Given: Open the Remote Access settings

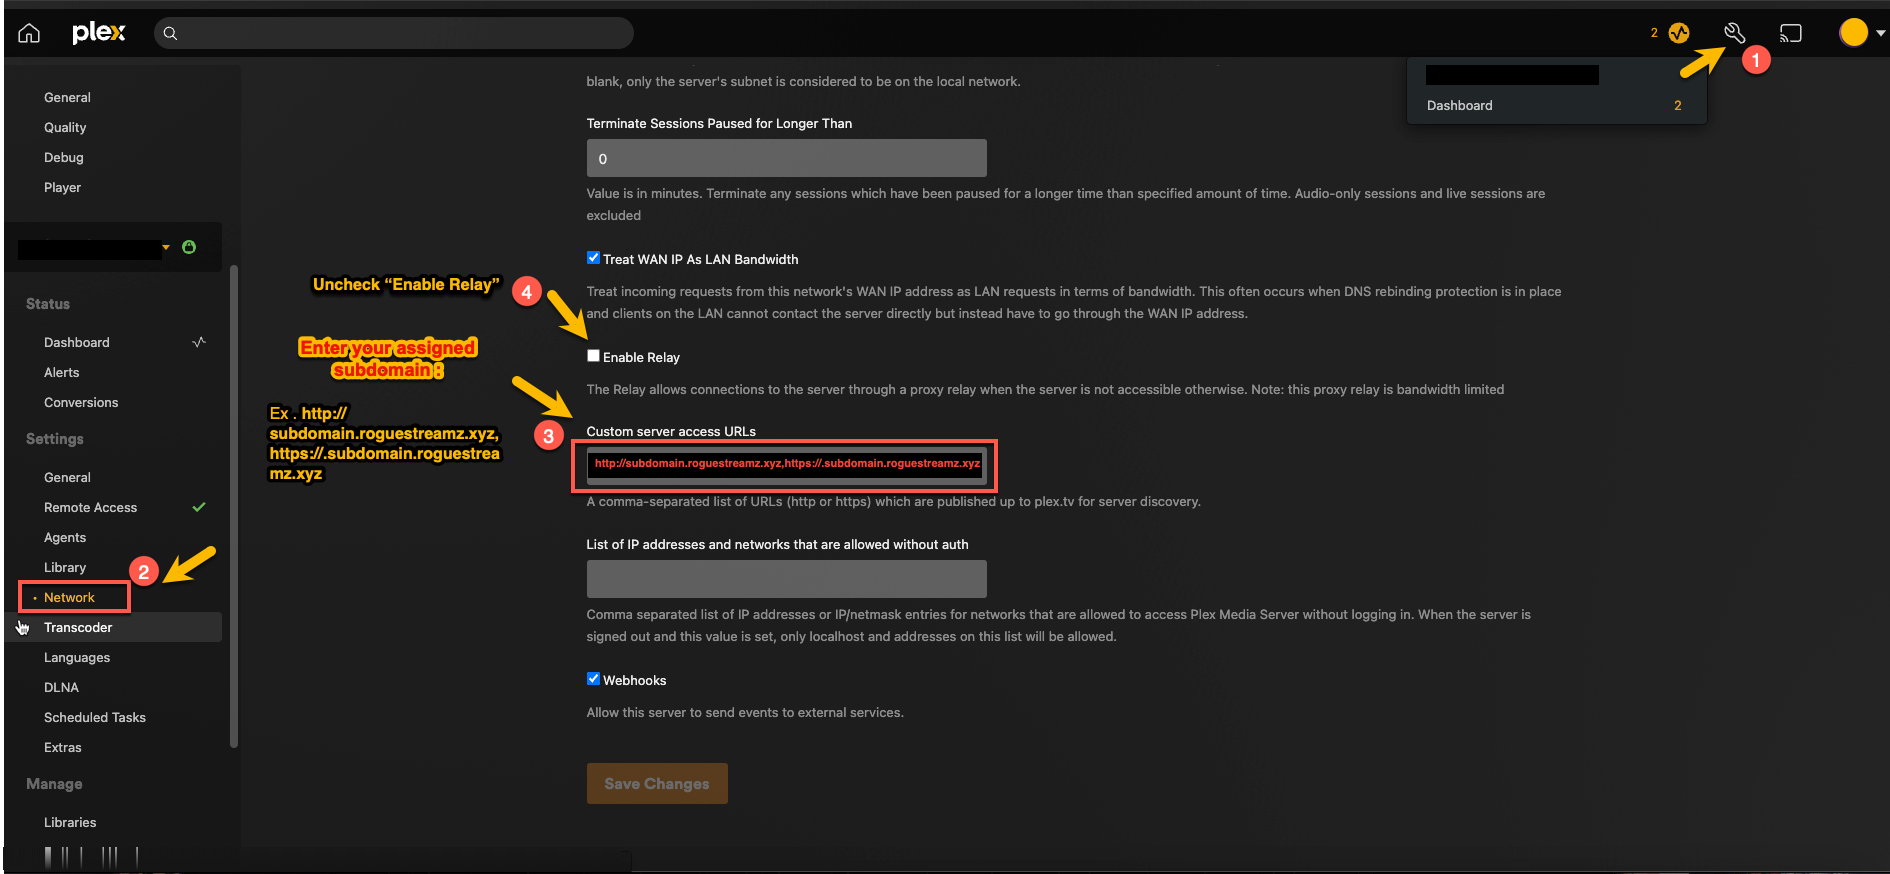Looking at the screenshot, I should pyautogui.click(x=90, y=507).
